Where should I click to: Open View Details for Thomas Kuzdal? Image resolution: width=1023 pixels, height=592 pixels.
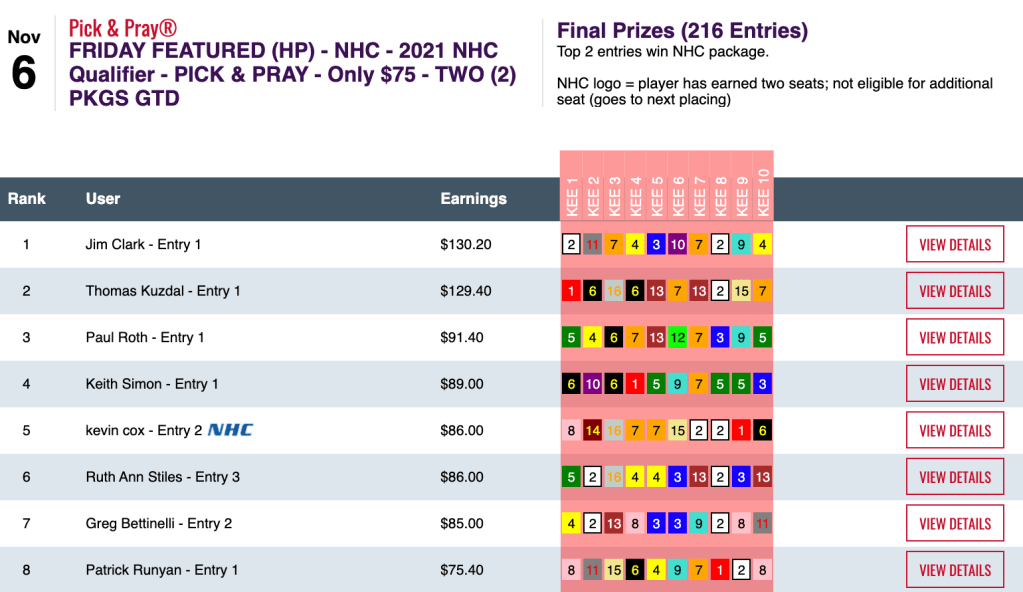pyautogui.click(x=954, y=291)
